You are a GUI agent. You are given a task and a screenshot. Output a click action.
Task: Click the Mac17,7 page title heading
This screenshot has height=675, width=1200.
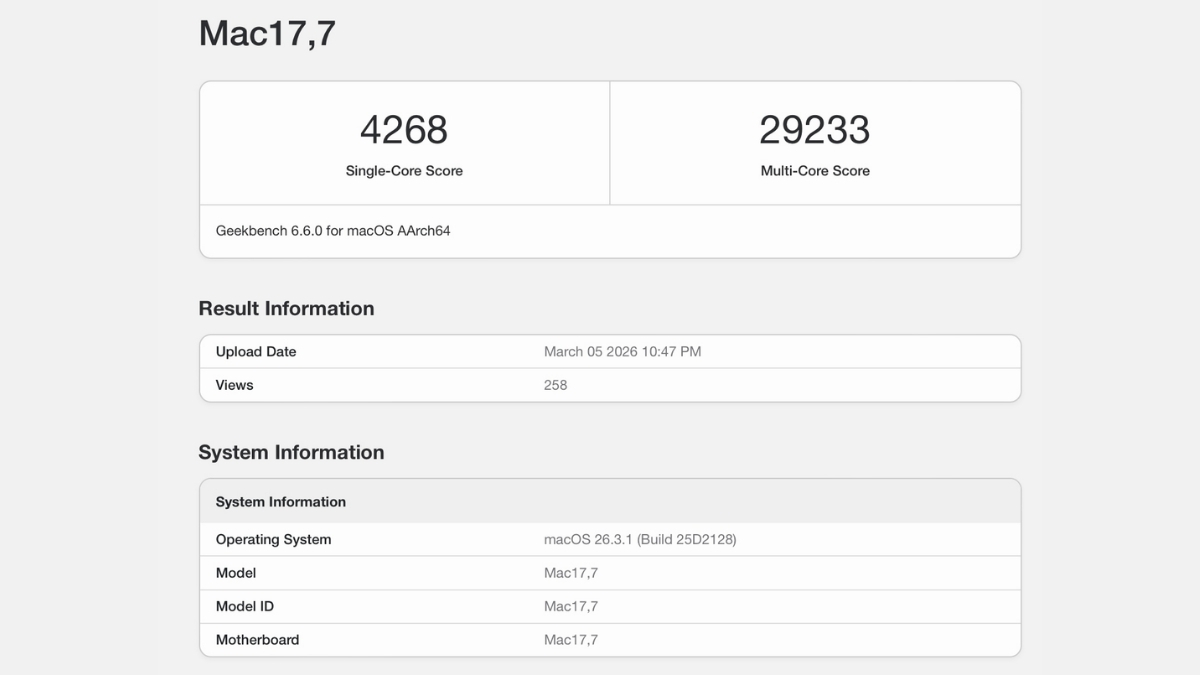point(267,33)
